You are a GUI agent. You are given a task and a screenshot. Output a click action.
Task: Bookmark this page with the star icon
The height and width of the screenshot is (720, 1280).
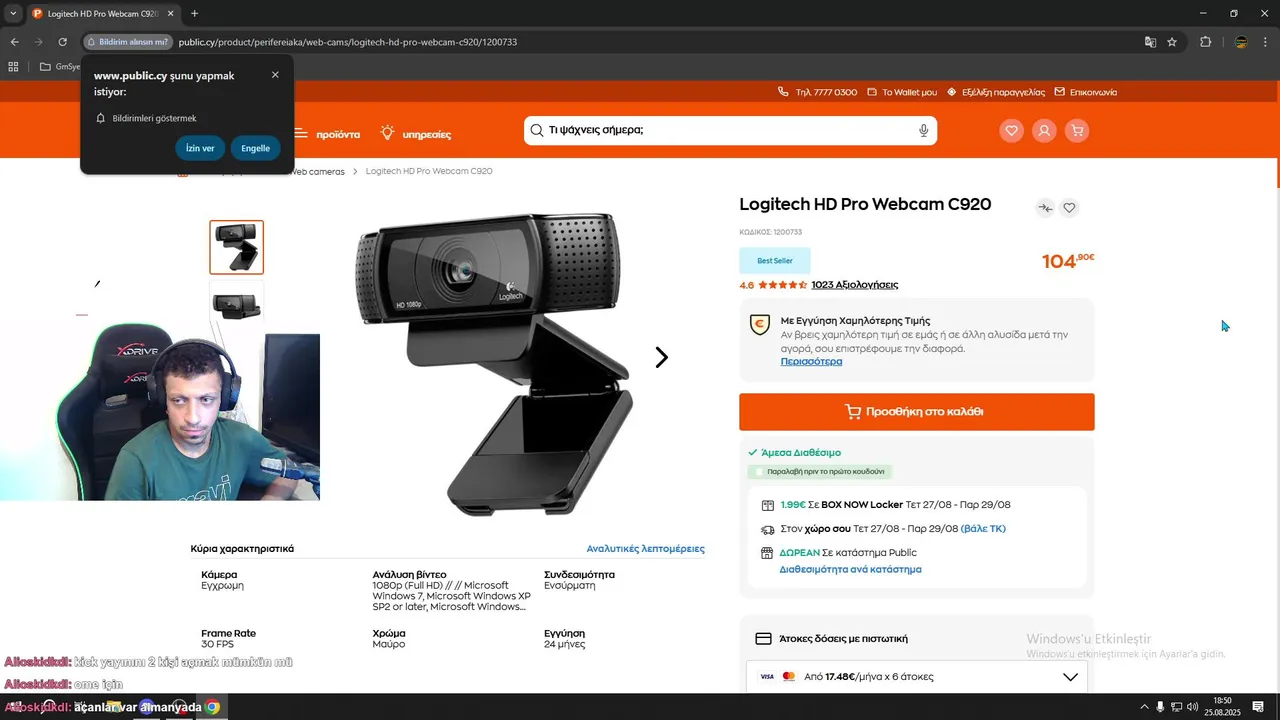coord(1172,42)
